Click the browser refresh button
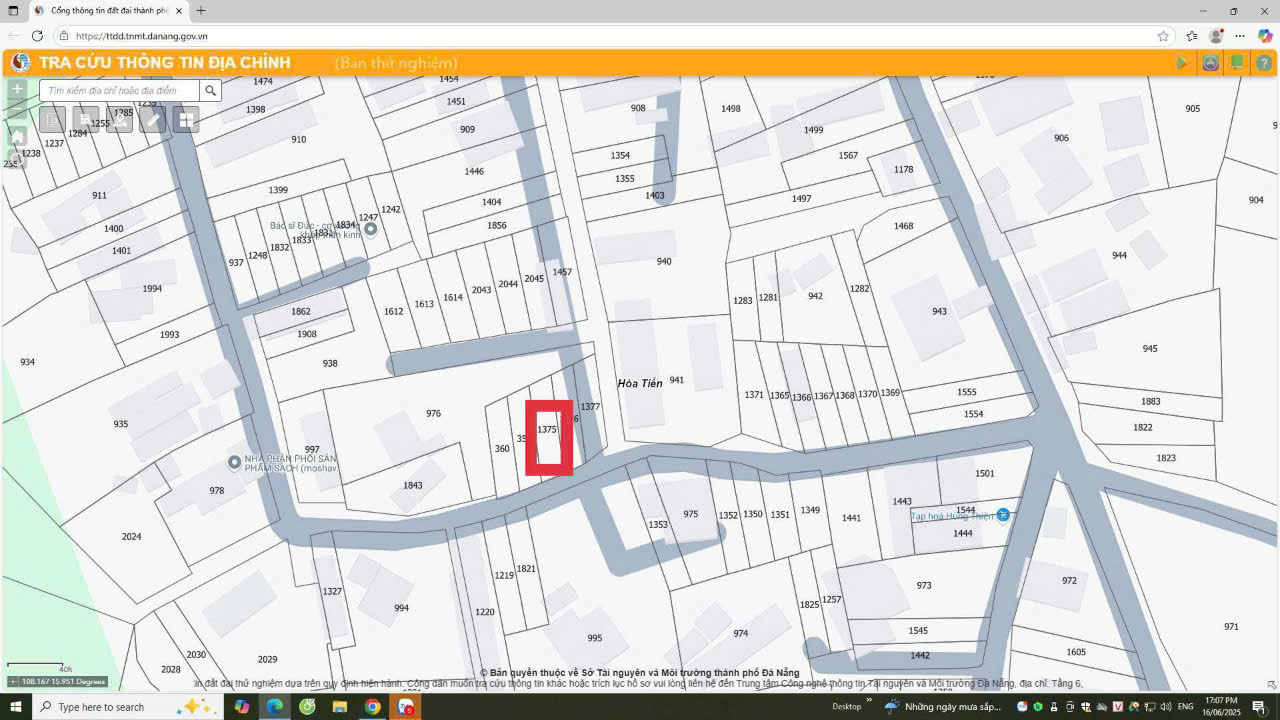Viewport: 1280px width, 720px height. (37, 36)
